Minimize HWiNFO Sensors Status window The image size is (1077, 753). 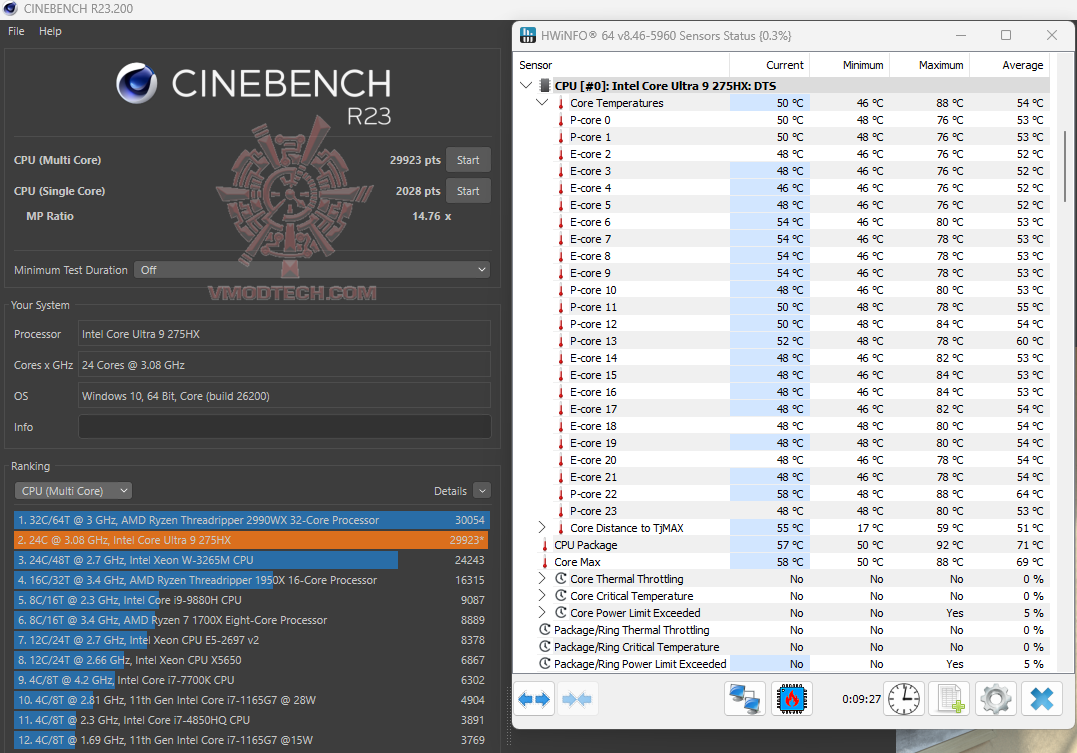(x=961, y=35)
